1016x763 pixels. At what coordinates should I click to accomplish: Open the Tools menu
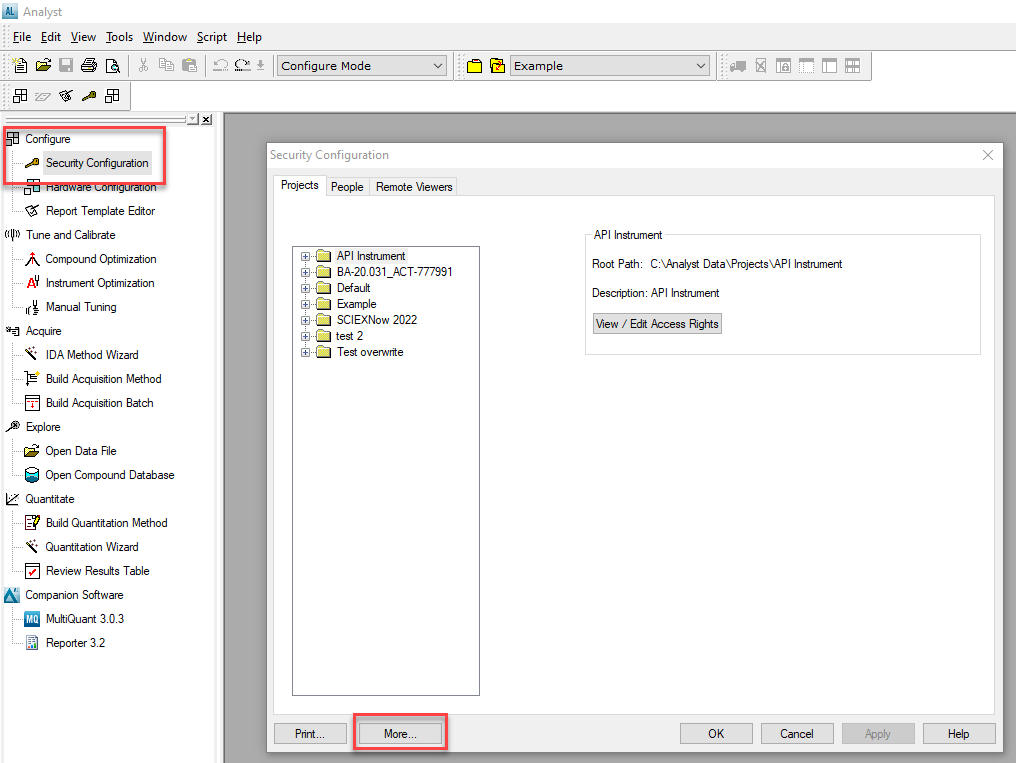pyautogui.click(x=119, y=37)
